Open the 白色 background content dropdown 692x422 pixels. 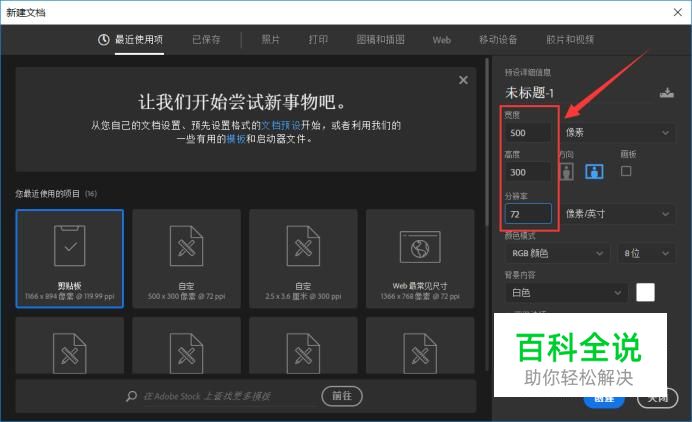click(566, 293)
